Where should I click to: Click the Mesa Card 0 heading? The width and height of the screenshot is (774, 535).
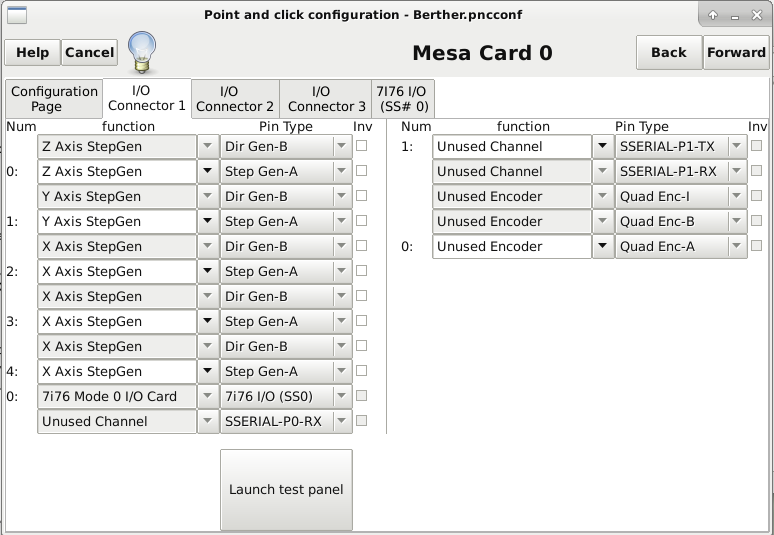coord(482,53)
